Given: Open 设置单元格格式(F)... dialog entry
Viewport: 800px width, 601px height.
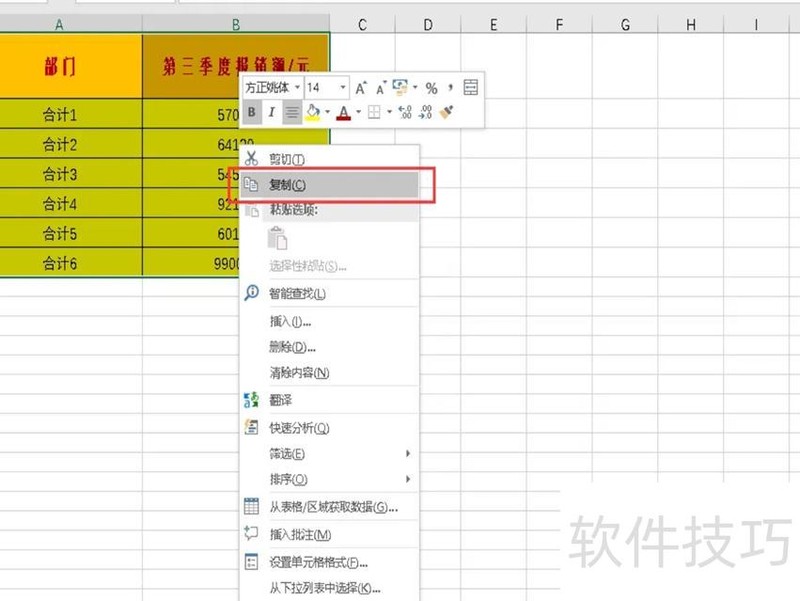Looking at the screenshot, I should coord(330,562).
